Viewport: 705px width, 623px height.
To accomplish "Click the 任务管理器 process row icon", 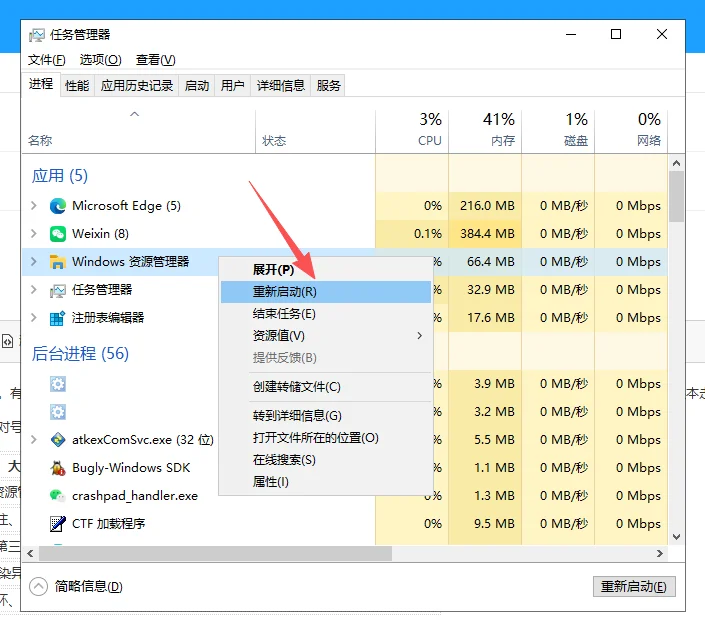I will pyautogui.click(x=58, y=290).
